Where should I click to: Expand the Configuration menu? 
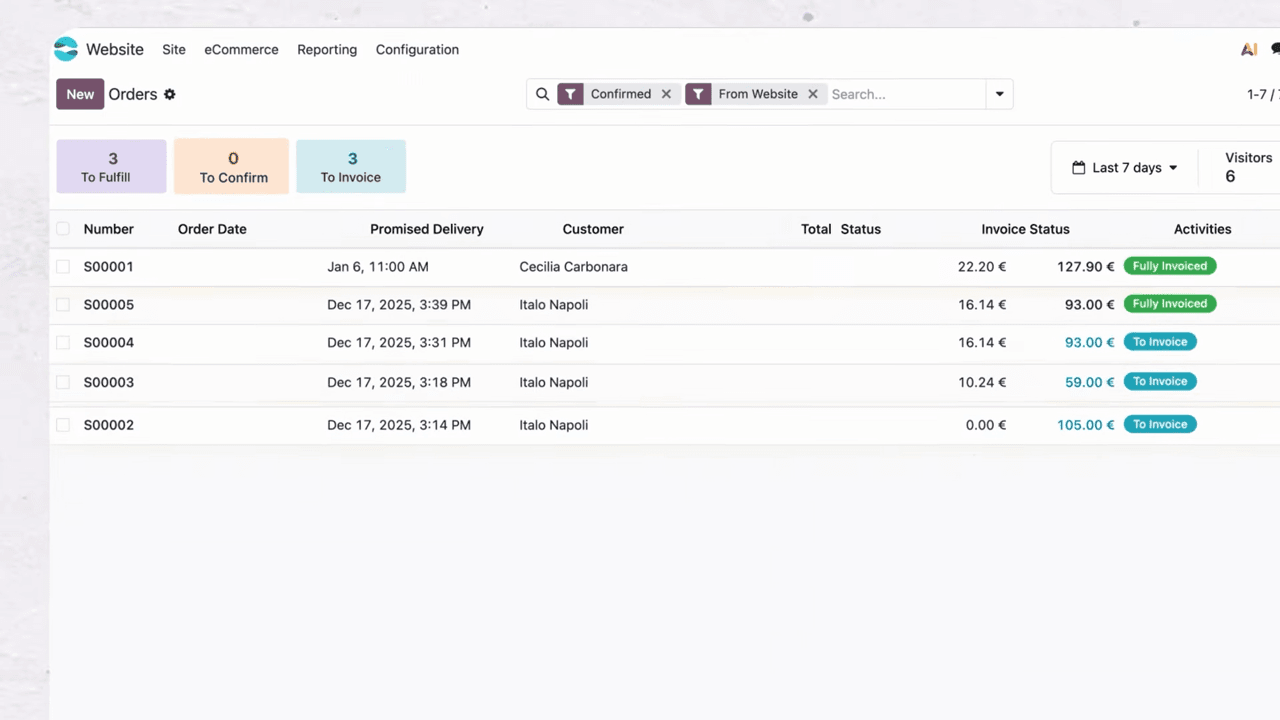tap(417, 49)
